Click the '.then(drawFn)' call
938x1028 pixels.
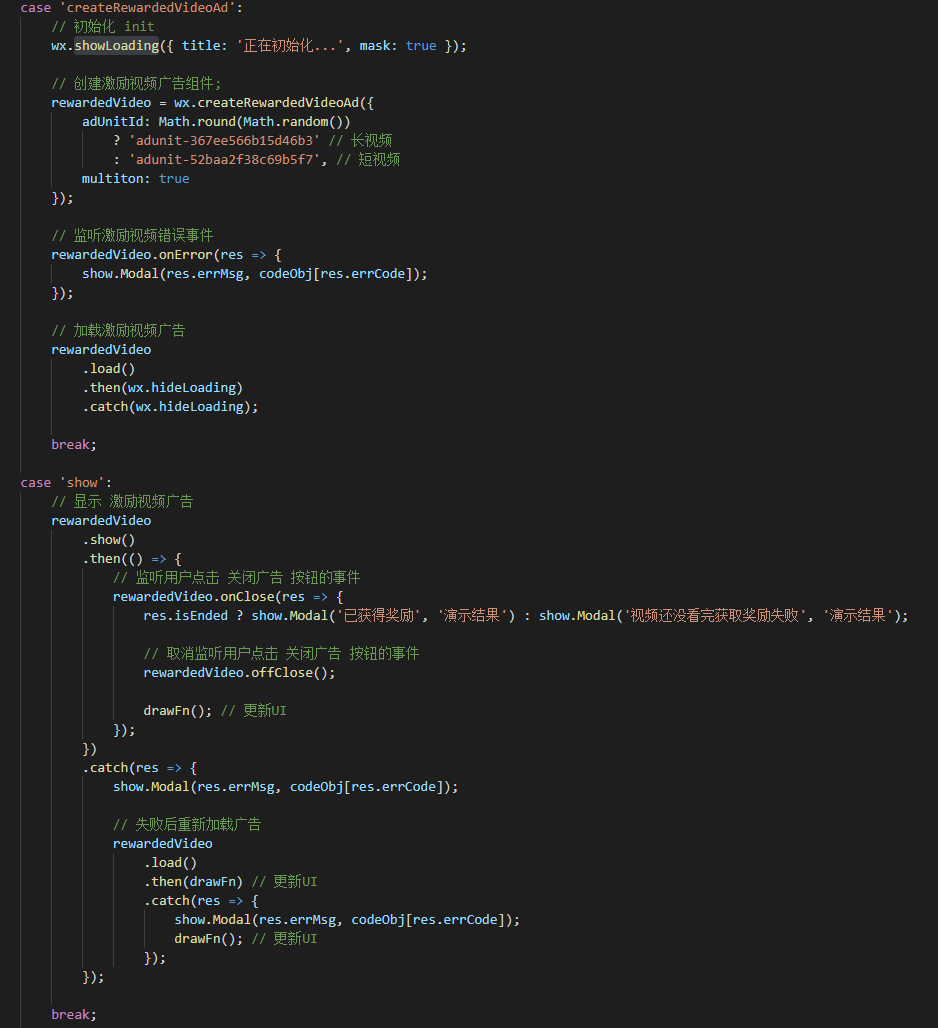click(x=193, y=882)
